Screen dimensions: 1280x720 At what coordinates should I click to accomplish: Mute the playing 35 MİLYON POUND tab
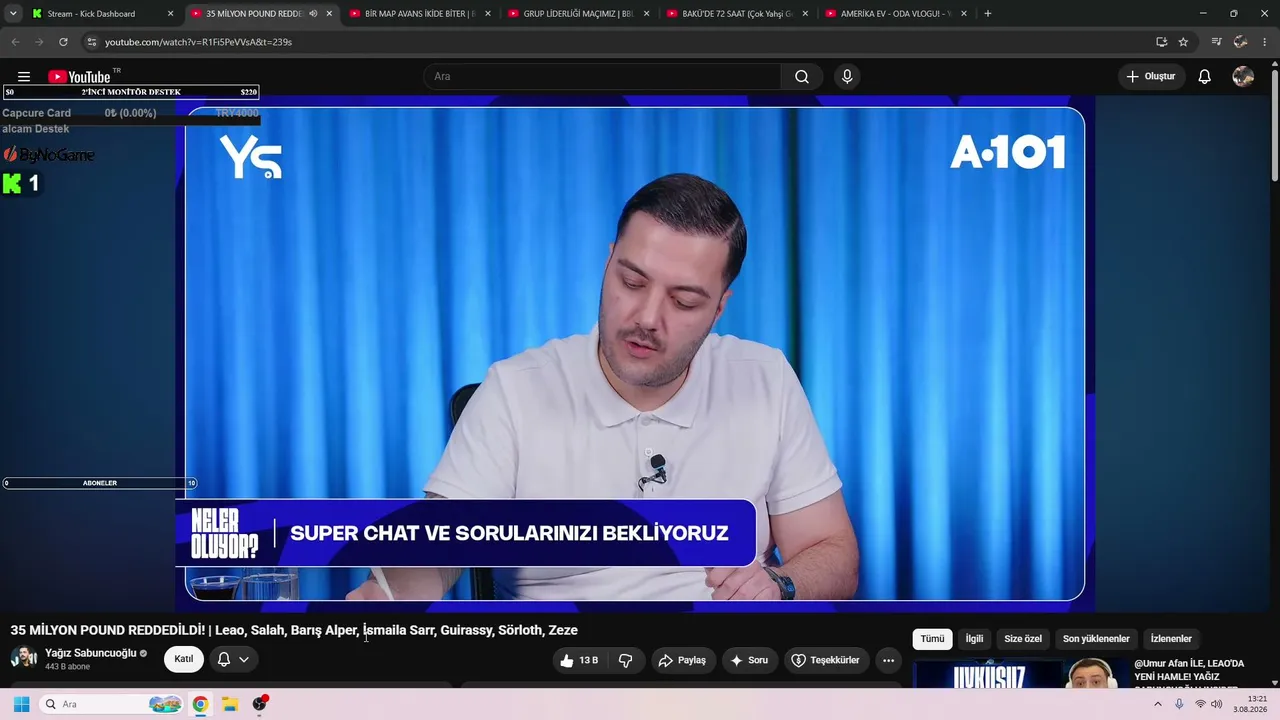[x=313, y=14]
